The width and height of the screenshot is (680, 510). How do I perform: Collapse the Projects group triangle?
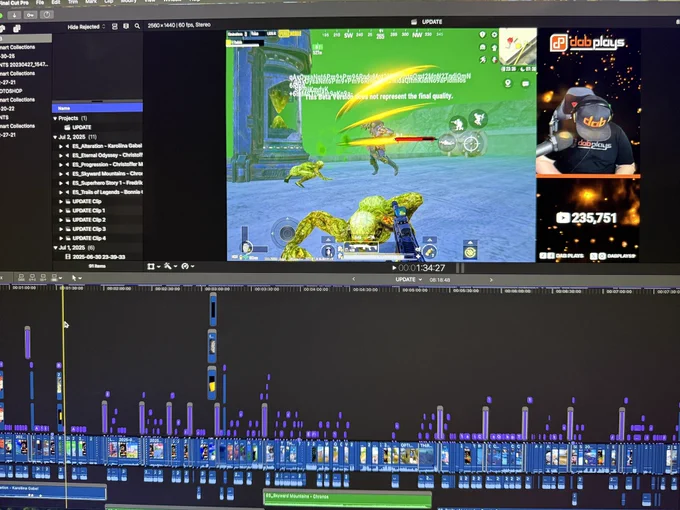pyautogui.click(x=55, y=118)
